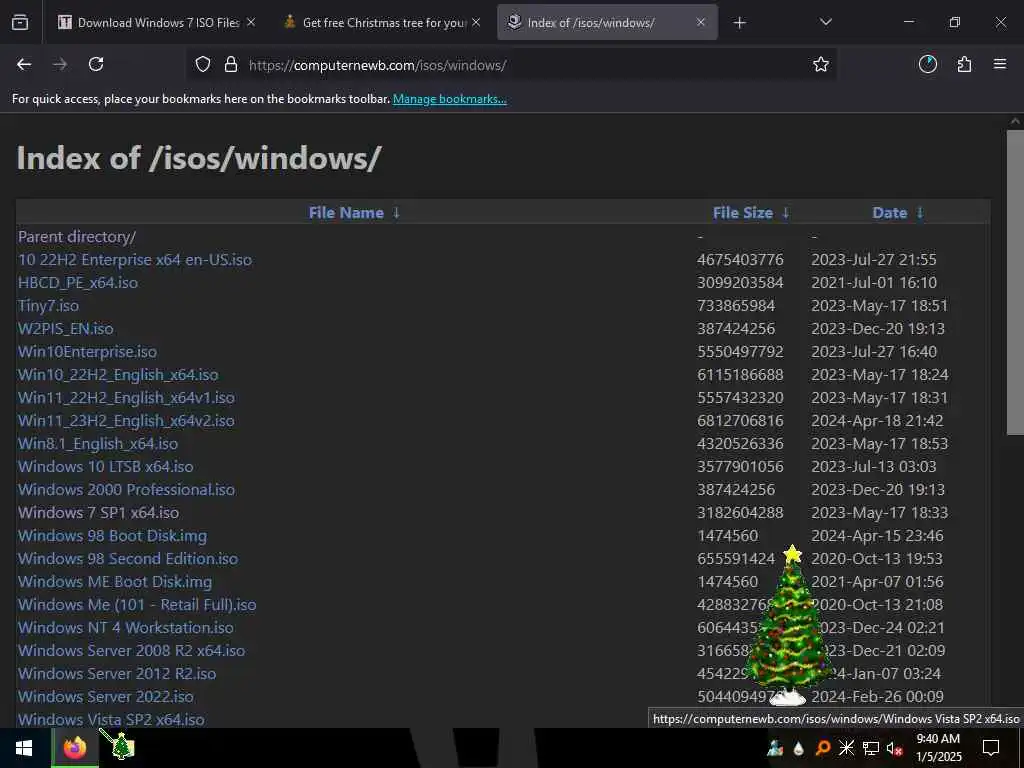Open the notification center icon

(x=991, y=748)
